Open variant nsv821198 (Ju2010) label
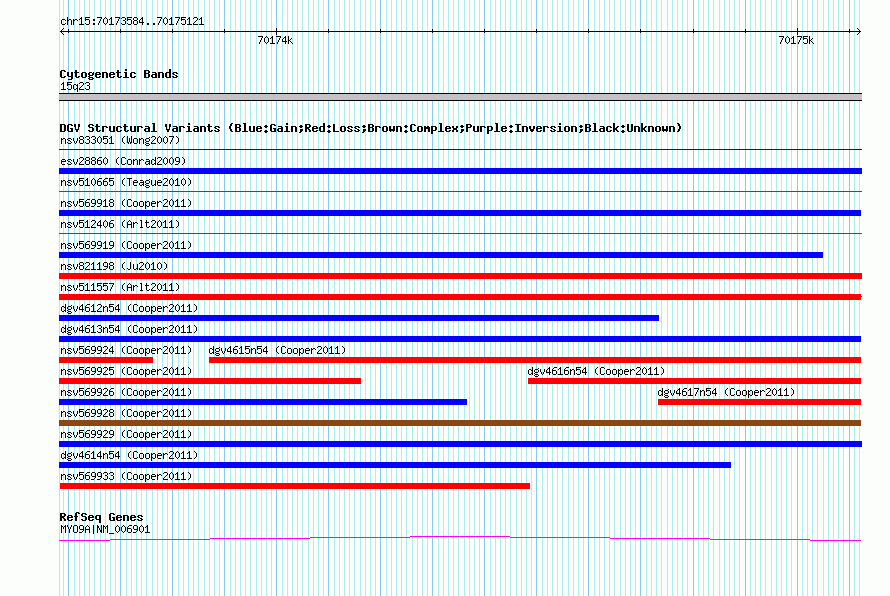This screenshot has height=596, width=890. tap(114, 266)
